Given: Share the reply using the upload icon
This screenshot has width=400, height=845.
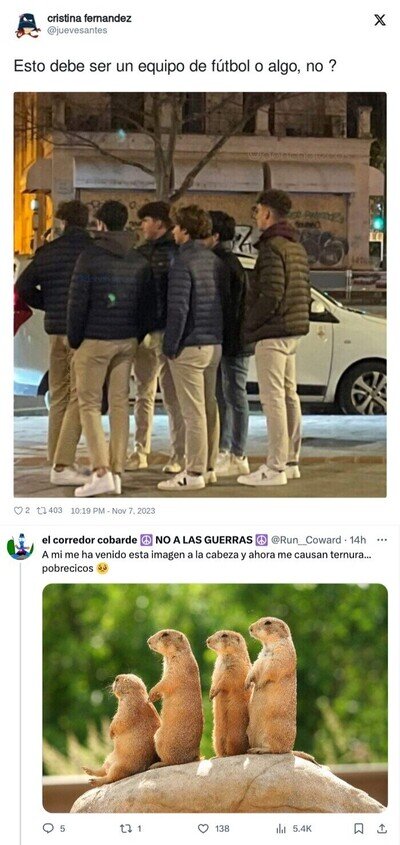Looking at the screenshot, I should [382, 828].
